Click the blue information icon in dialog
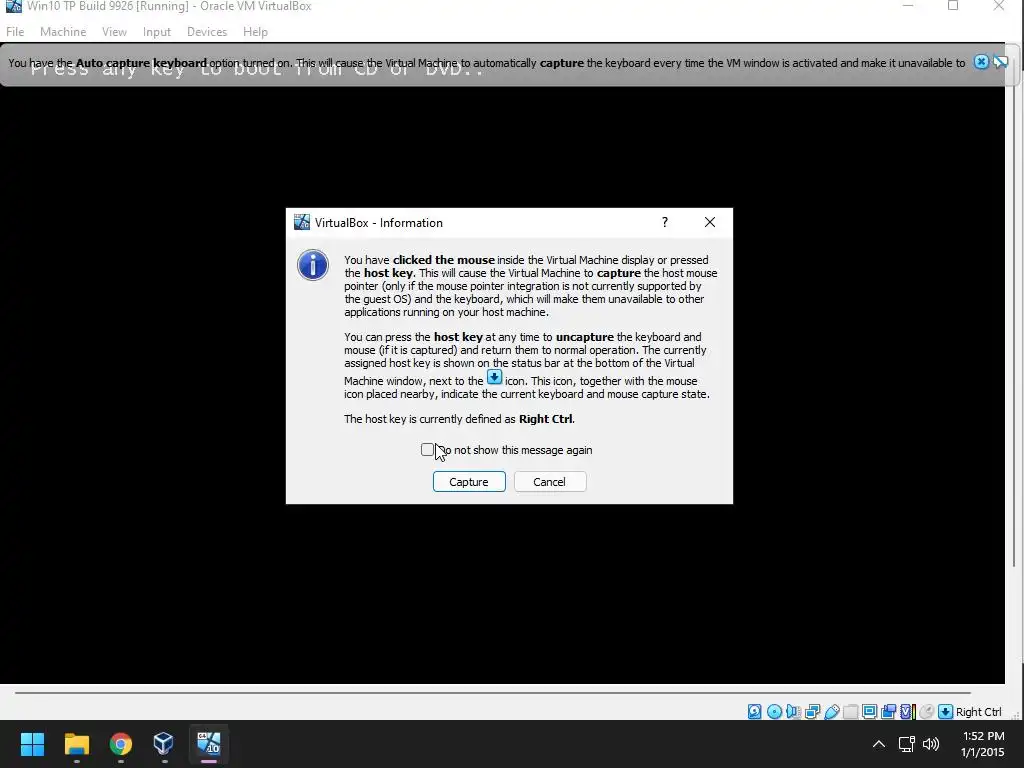 313,265
